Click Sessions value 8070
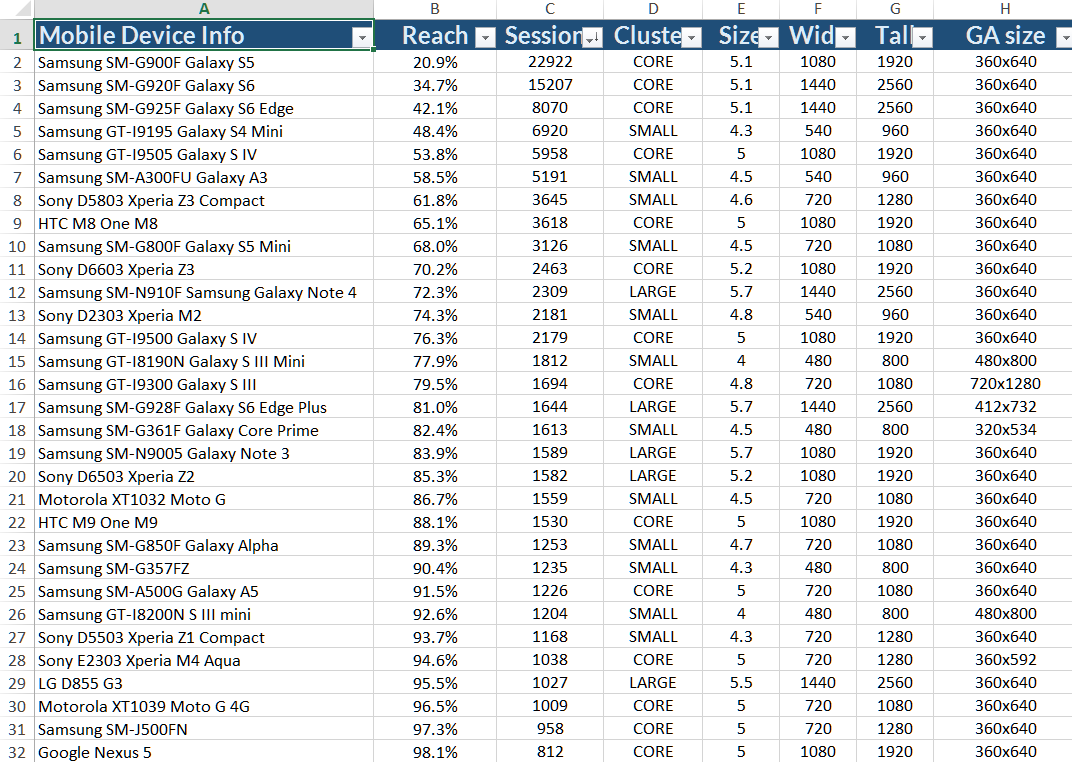 tap(550, 108)
